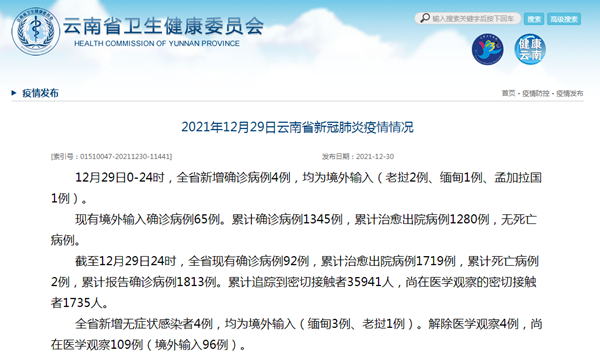Click the text 累计治愈出院病例1280例
This screenshot has height=361, width=600.
[422, 219]
